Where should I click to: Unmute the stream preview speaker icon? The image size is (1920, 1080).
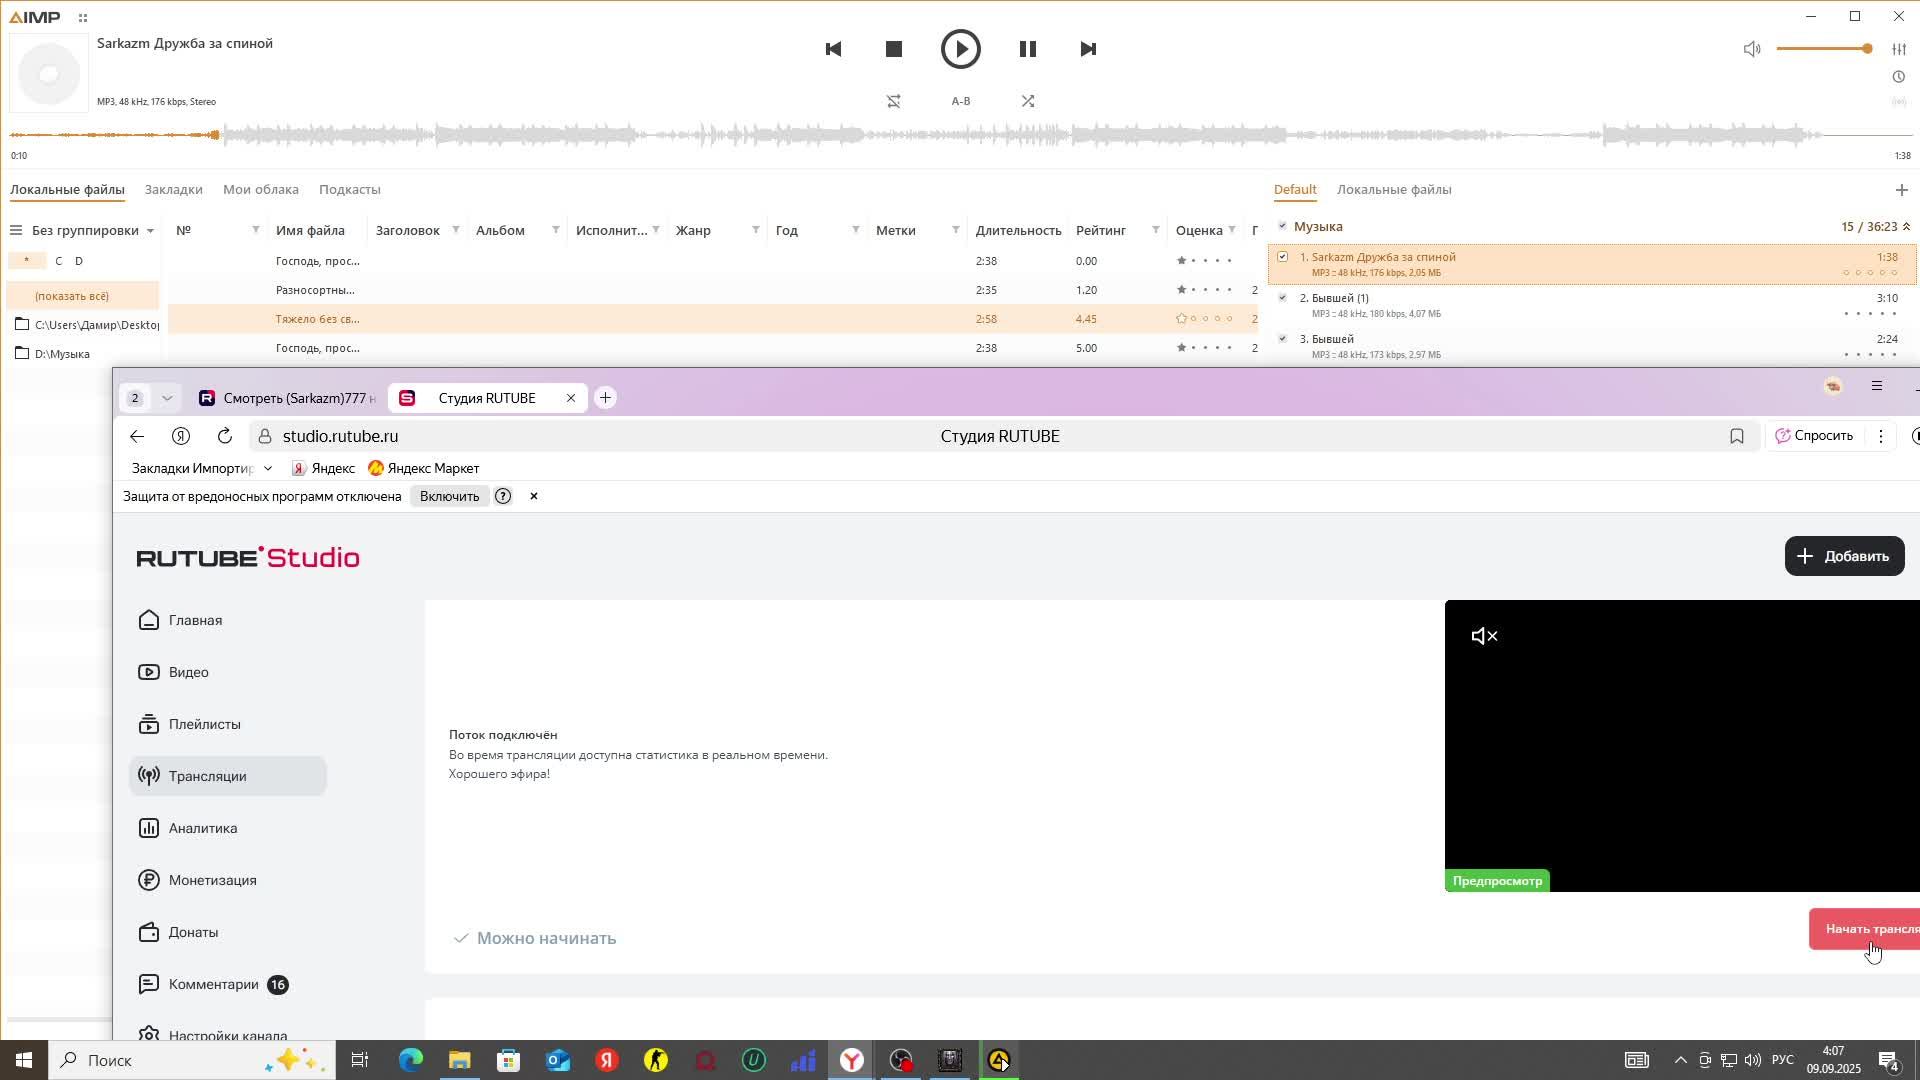1484,636
